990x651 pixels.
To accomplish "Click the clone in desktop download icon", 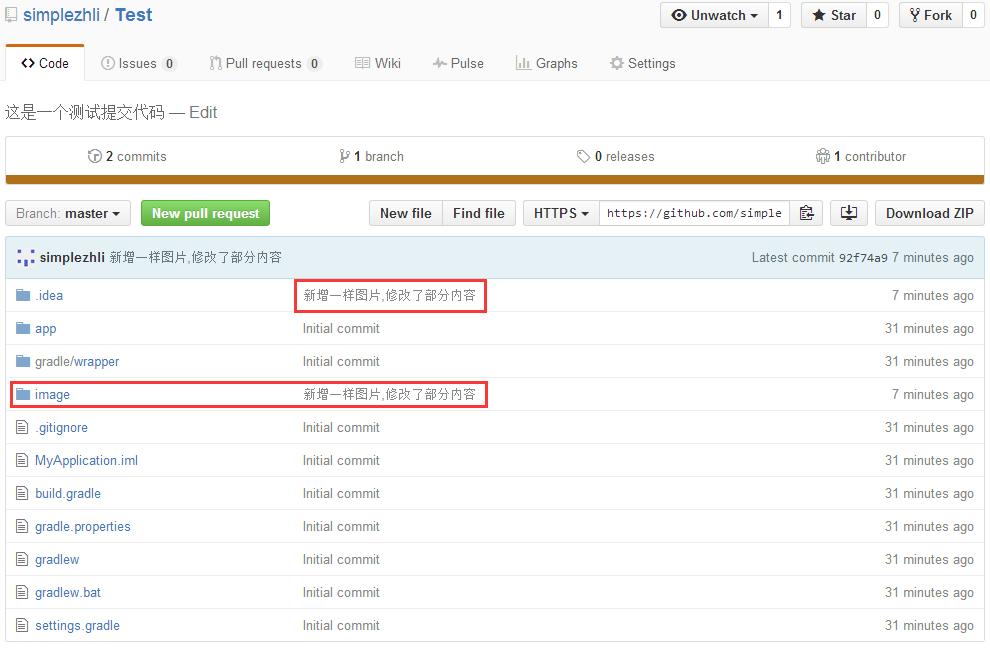I will (849, 213).
